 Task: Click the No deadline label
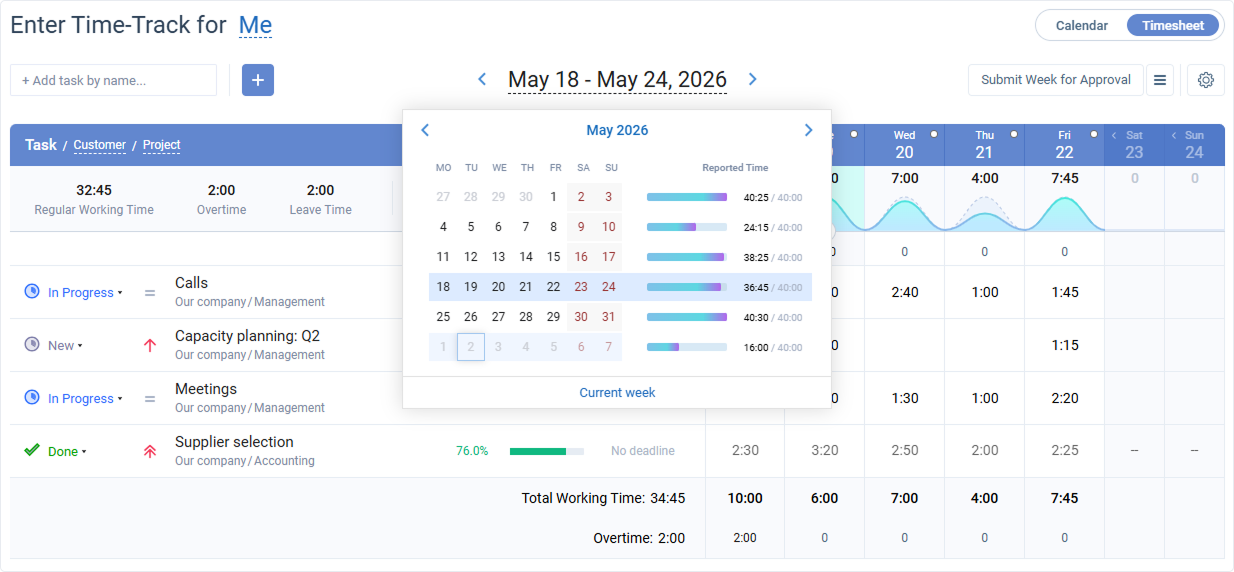click(643, 451)
